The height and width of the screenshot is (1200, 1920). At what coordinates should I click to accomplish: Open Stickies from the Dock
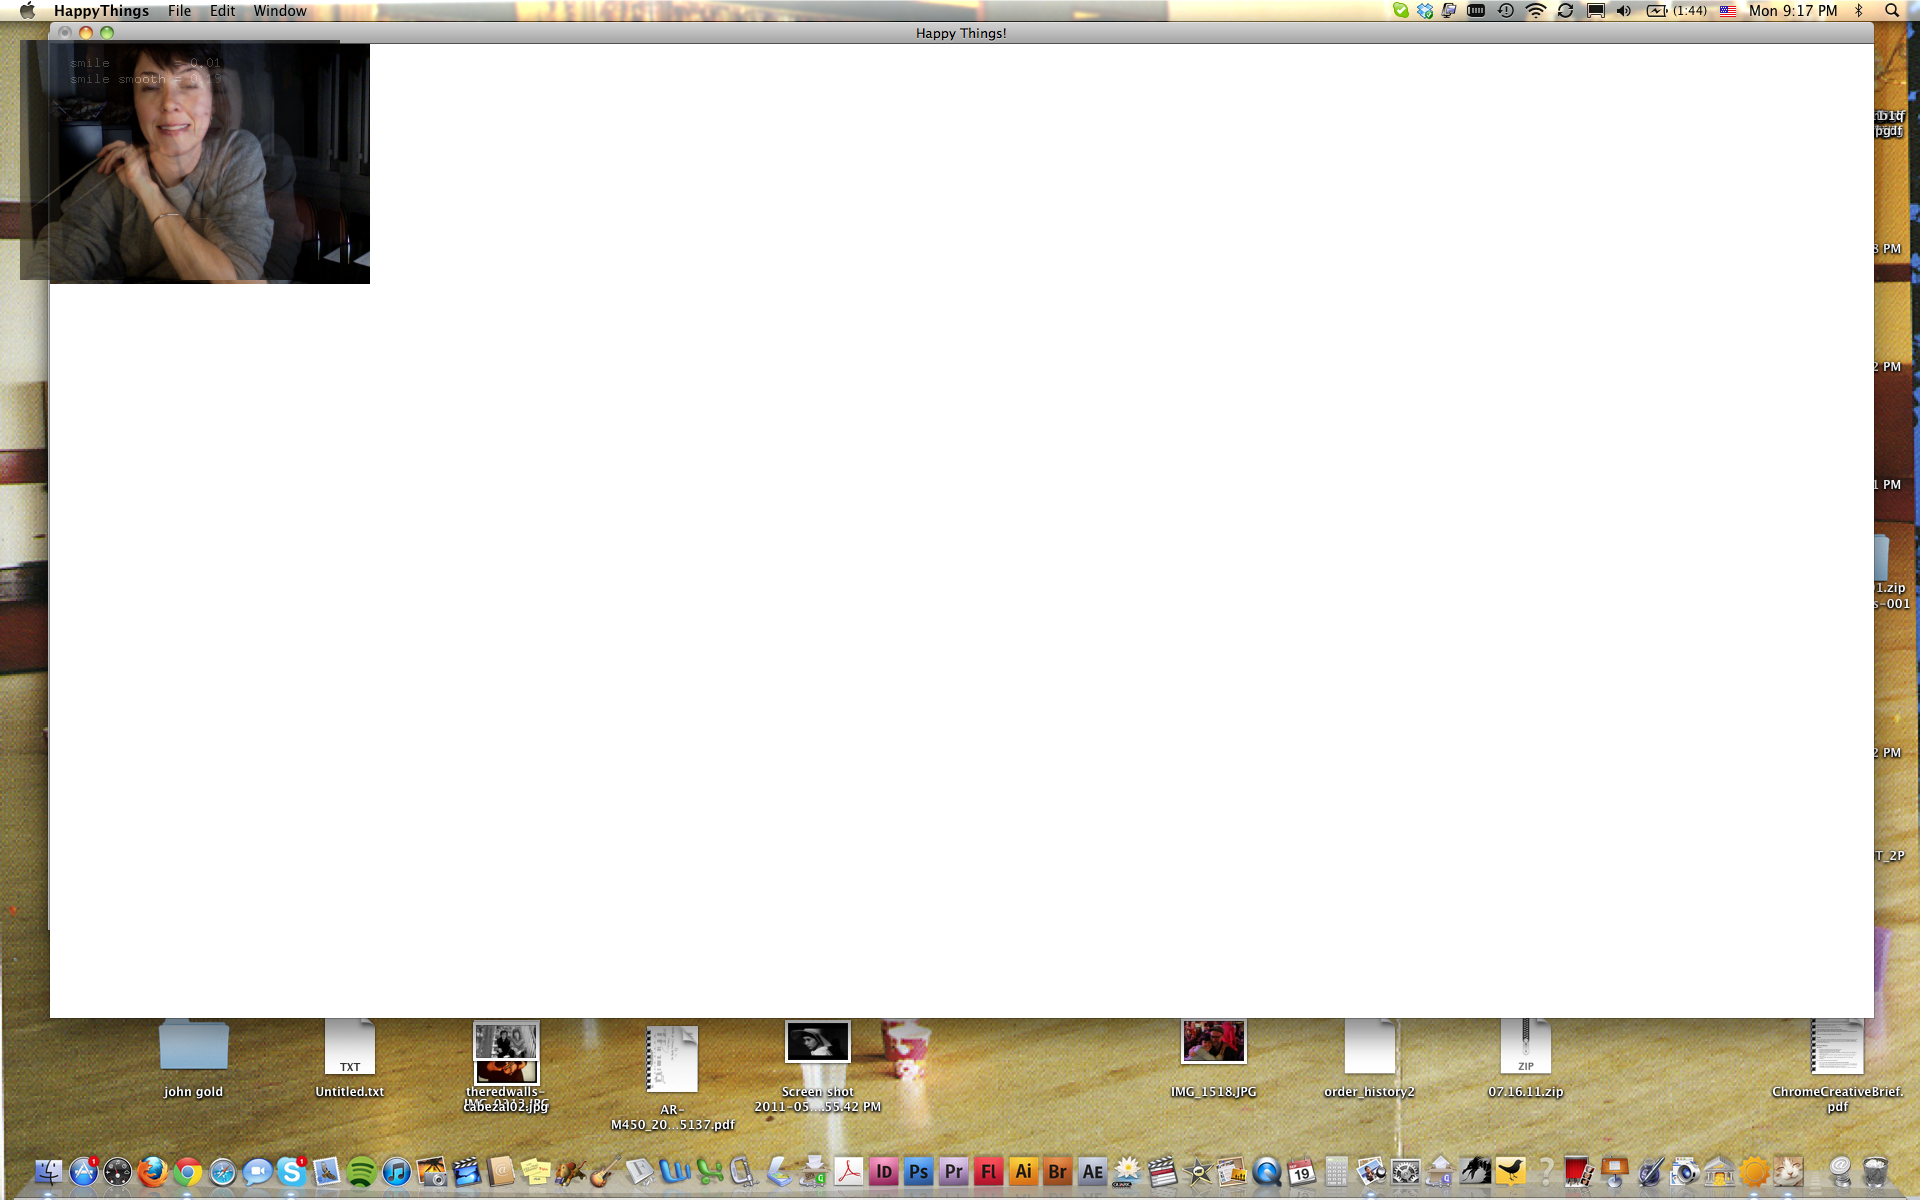536,1171
